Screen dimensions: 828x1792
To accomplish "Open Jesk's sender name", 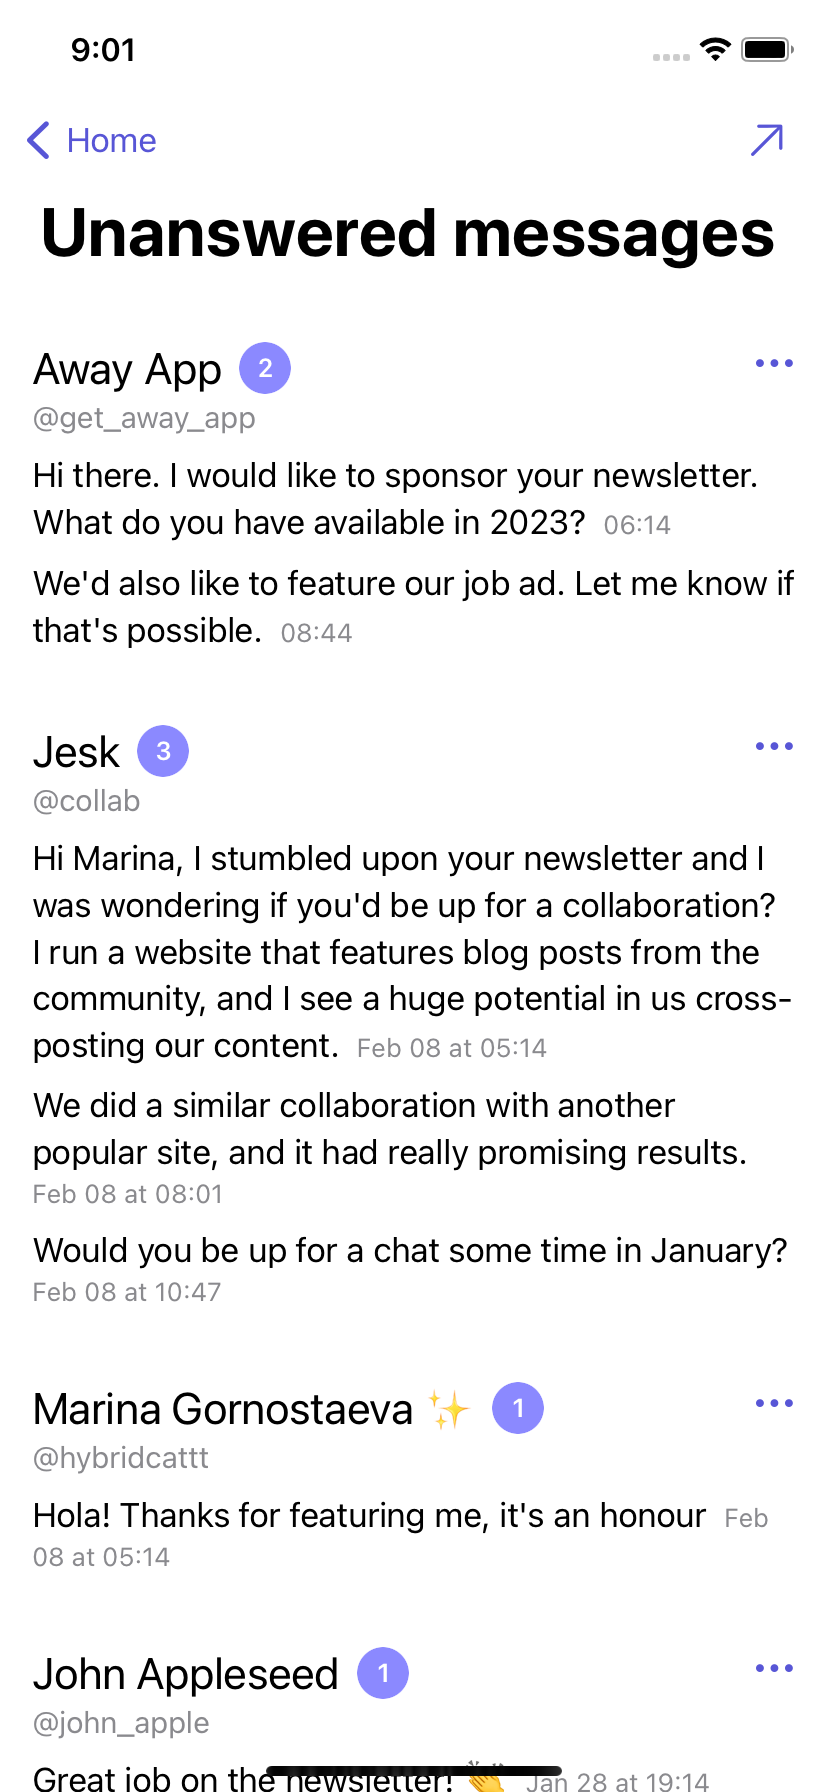I will (x=76, y=752).
